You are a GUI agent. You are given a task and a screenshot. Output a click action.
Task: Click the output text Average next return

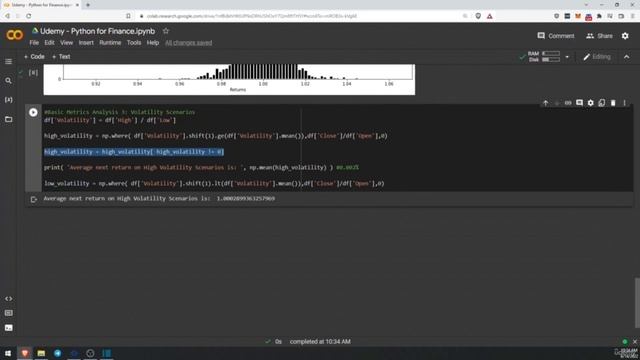[159, 198]
